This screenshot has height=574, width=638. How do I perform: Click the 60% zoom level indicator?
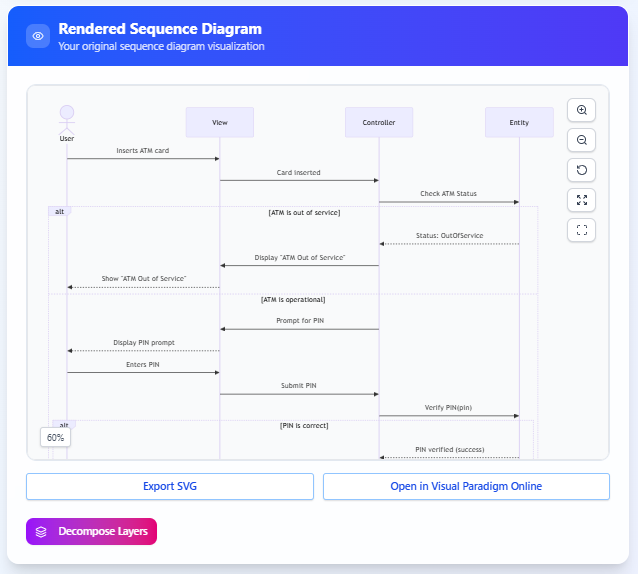click(55, 437)
